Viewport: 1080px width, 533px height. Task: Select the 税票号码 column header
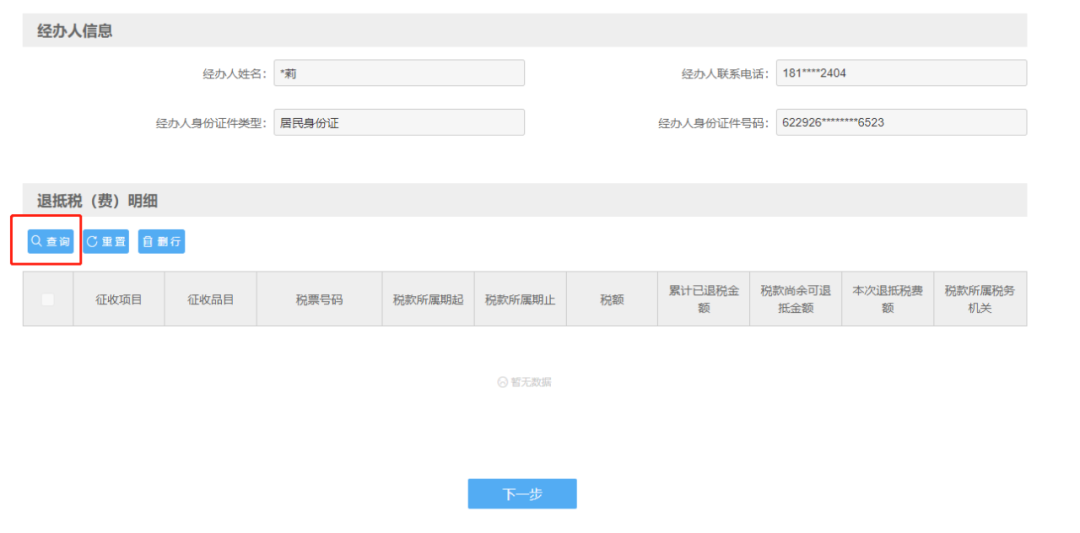tap(319, 299)
